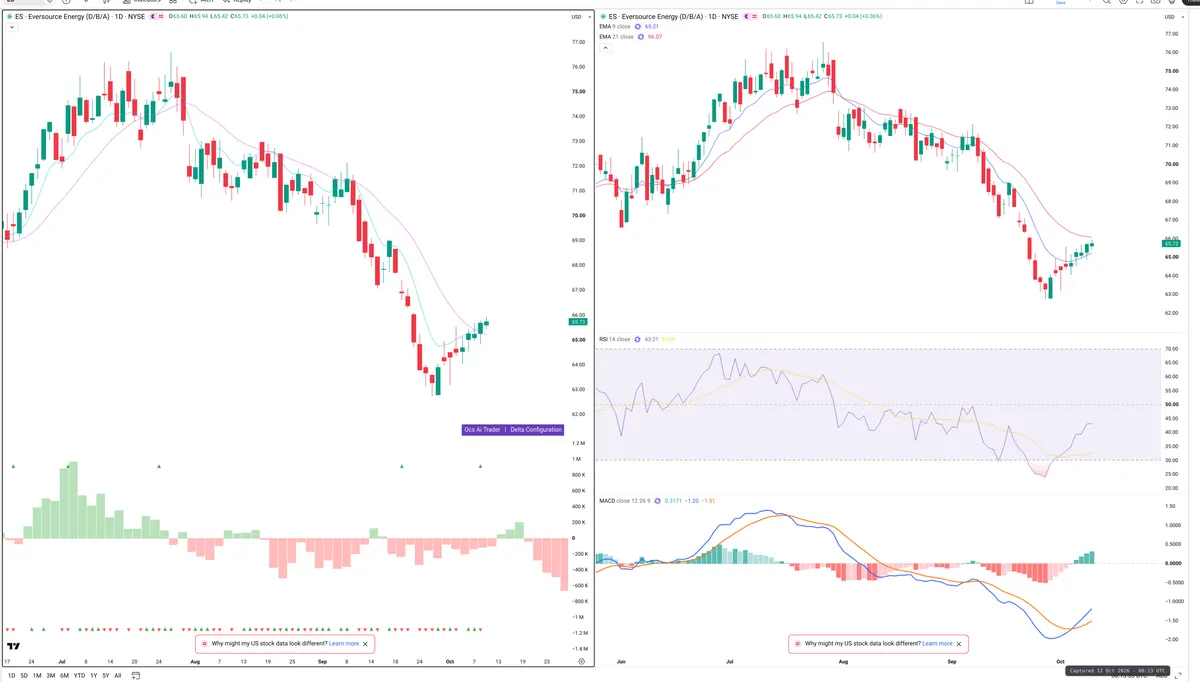
Task: Click the session moon icon in right chart title
Action: (746, 16)
